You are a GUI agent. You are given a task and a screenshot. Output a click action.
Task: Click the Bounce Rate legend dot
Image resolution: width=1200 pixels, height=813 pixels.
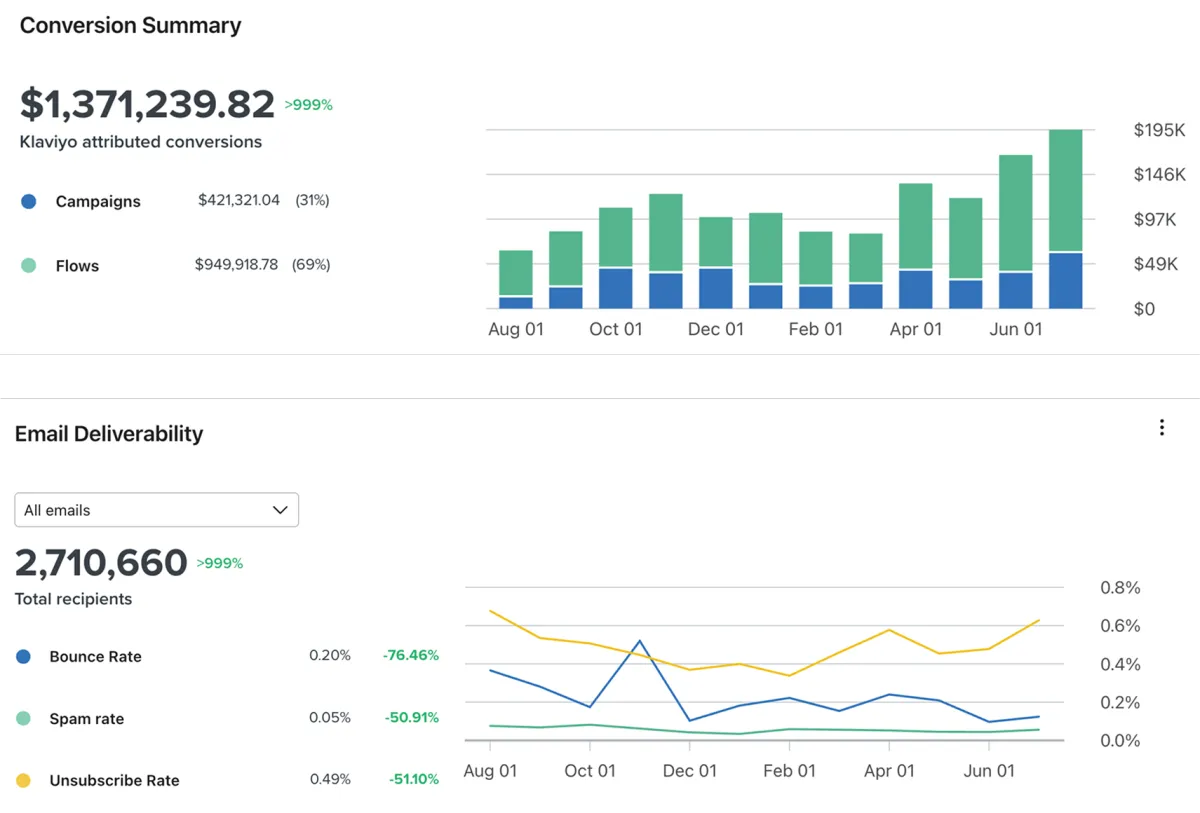[24, 657]
